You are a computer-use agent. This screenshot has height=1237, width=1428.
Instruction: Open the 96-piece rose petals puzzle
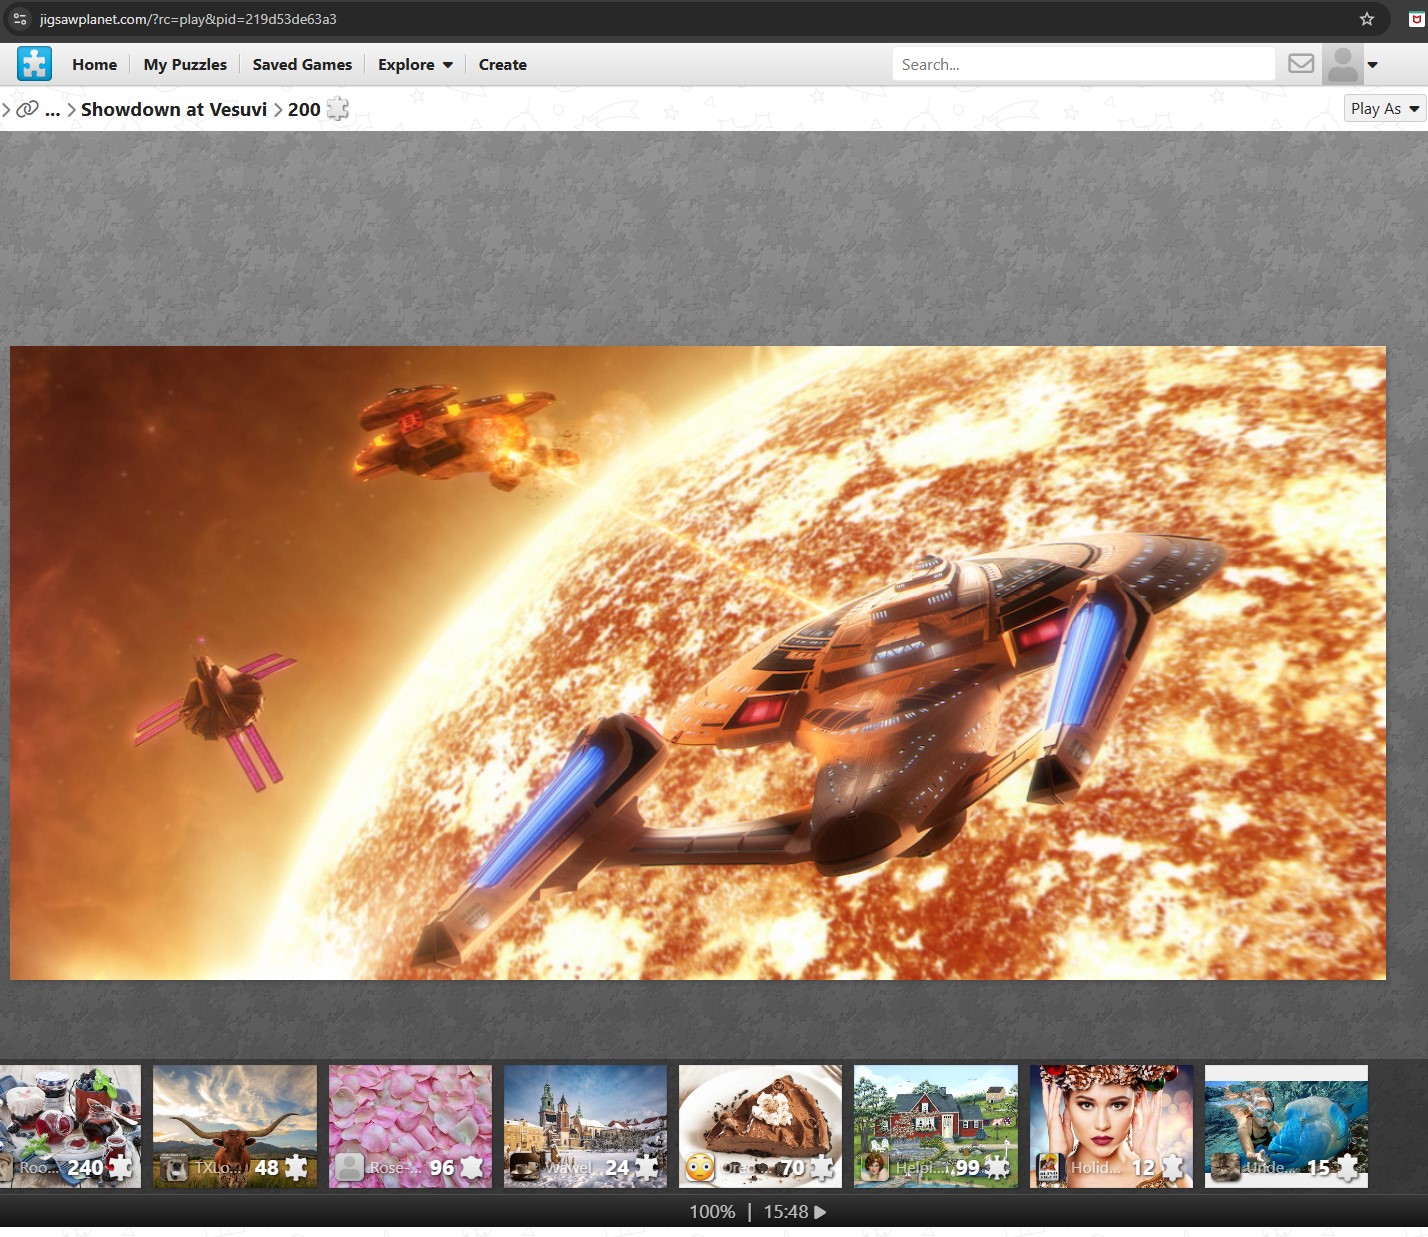410,1126
